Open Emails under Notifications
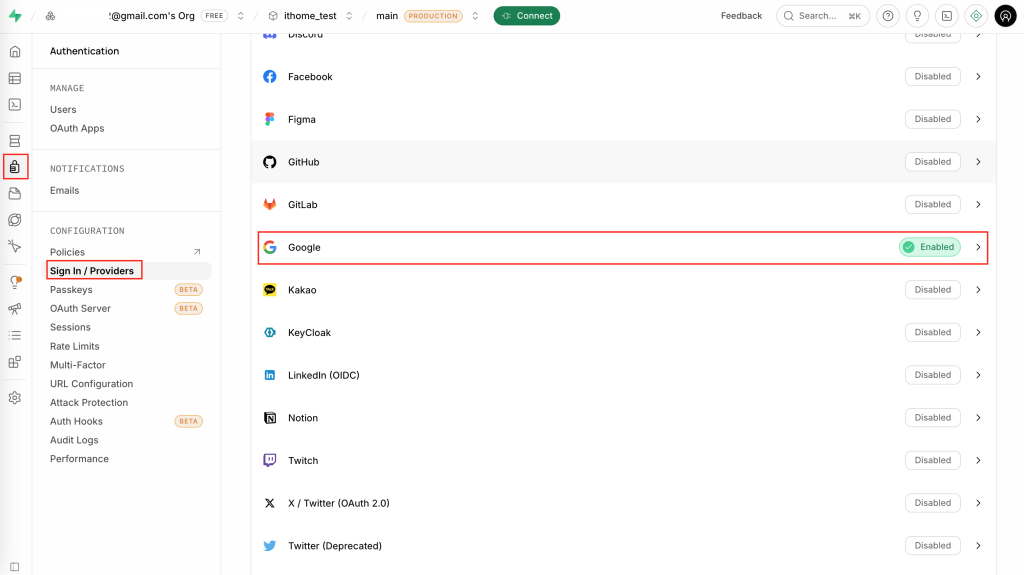 point(65,190)
